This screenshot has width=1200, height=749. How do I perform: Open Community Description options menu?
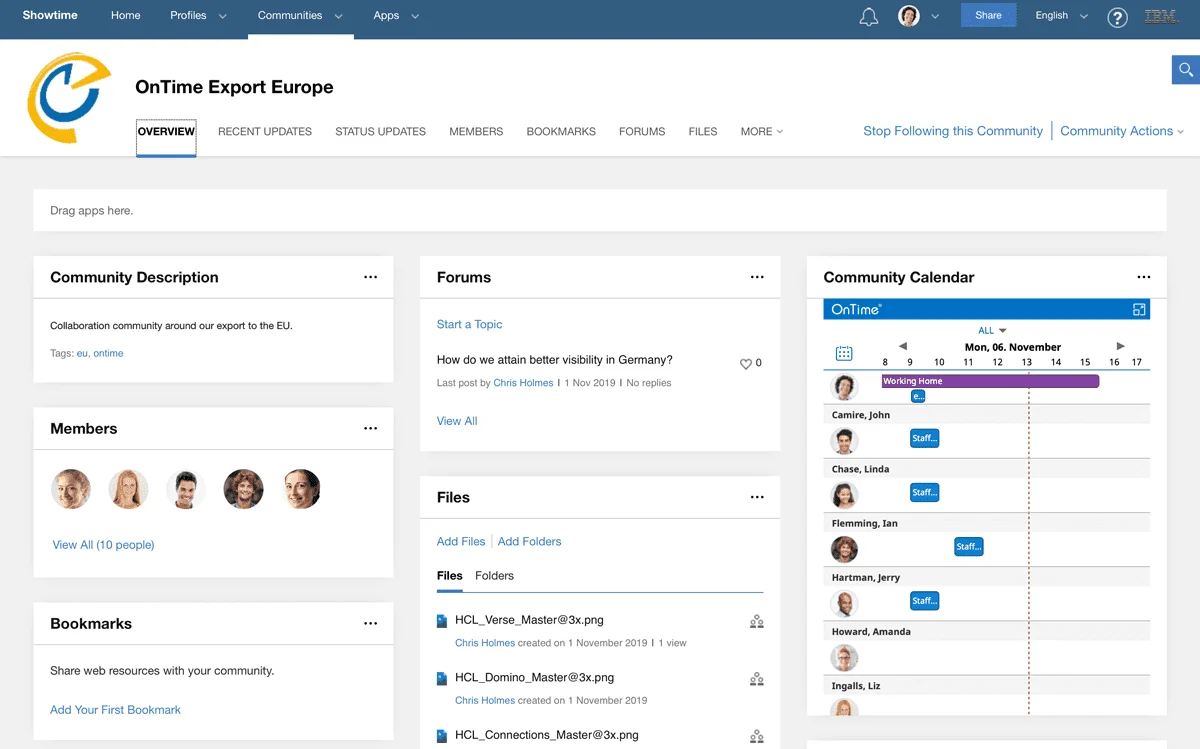pyautogui.click(x=371, y=277)
